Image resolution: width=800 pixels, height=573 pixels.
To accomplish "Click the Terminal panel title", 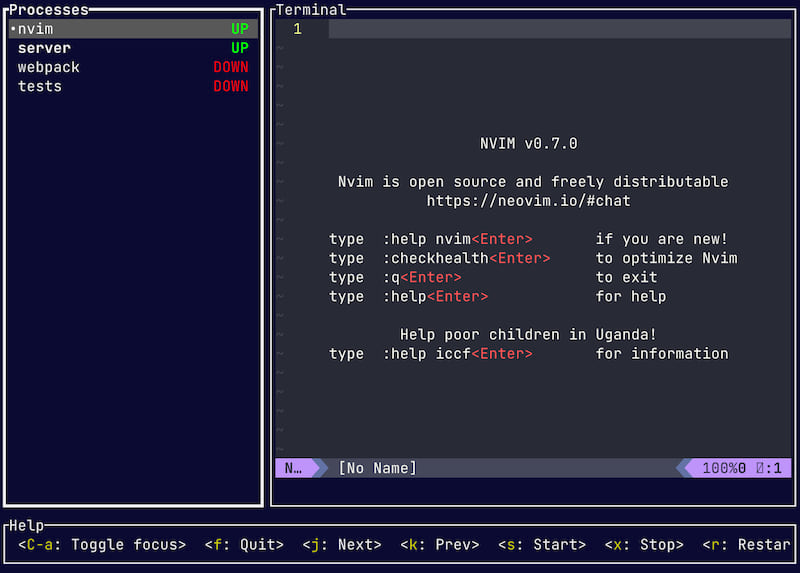I will pyautogui.click(x=311, y=10).
